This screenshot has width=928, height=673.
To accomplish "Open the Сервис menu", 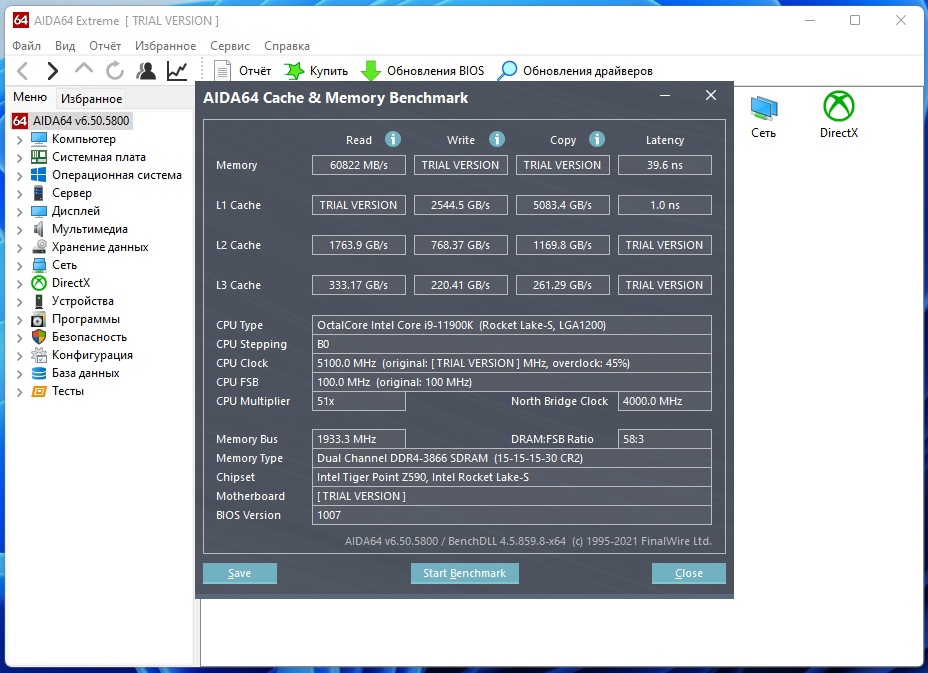I will tap(230, 46).
